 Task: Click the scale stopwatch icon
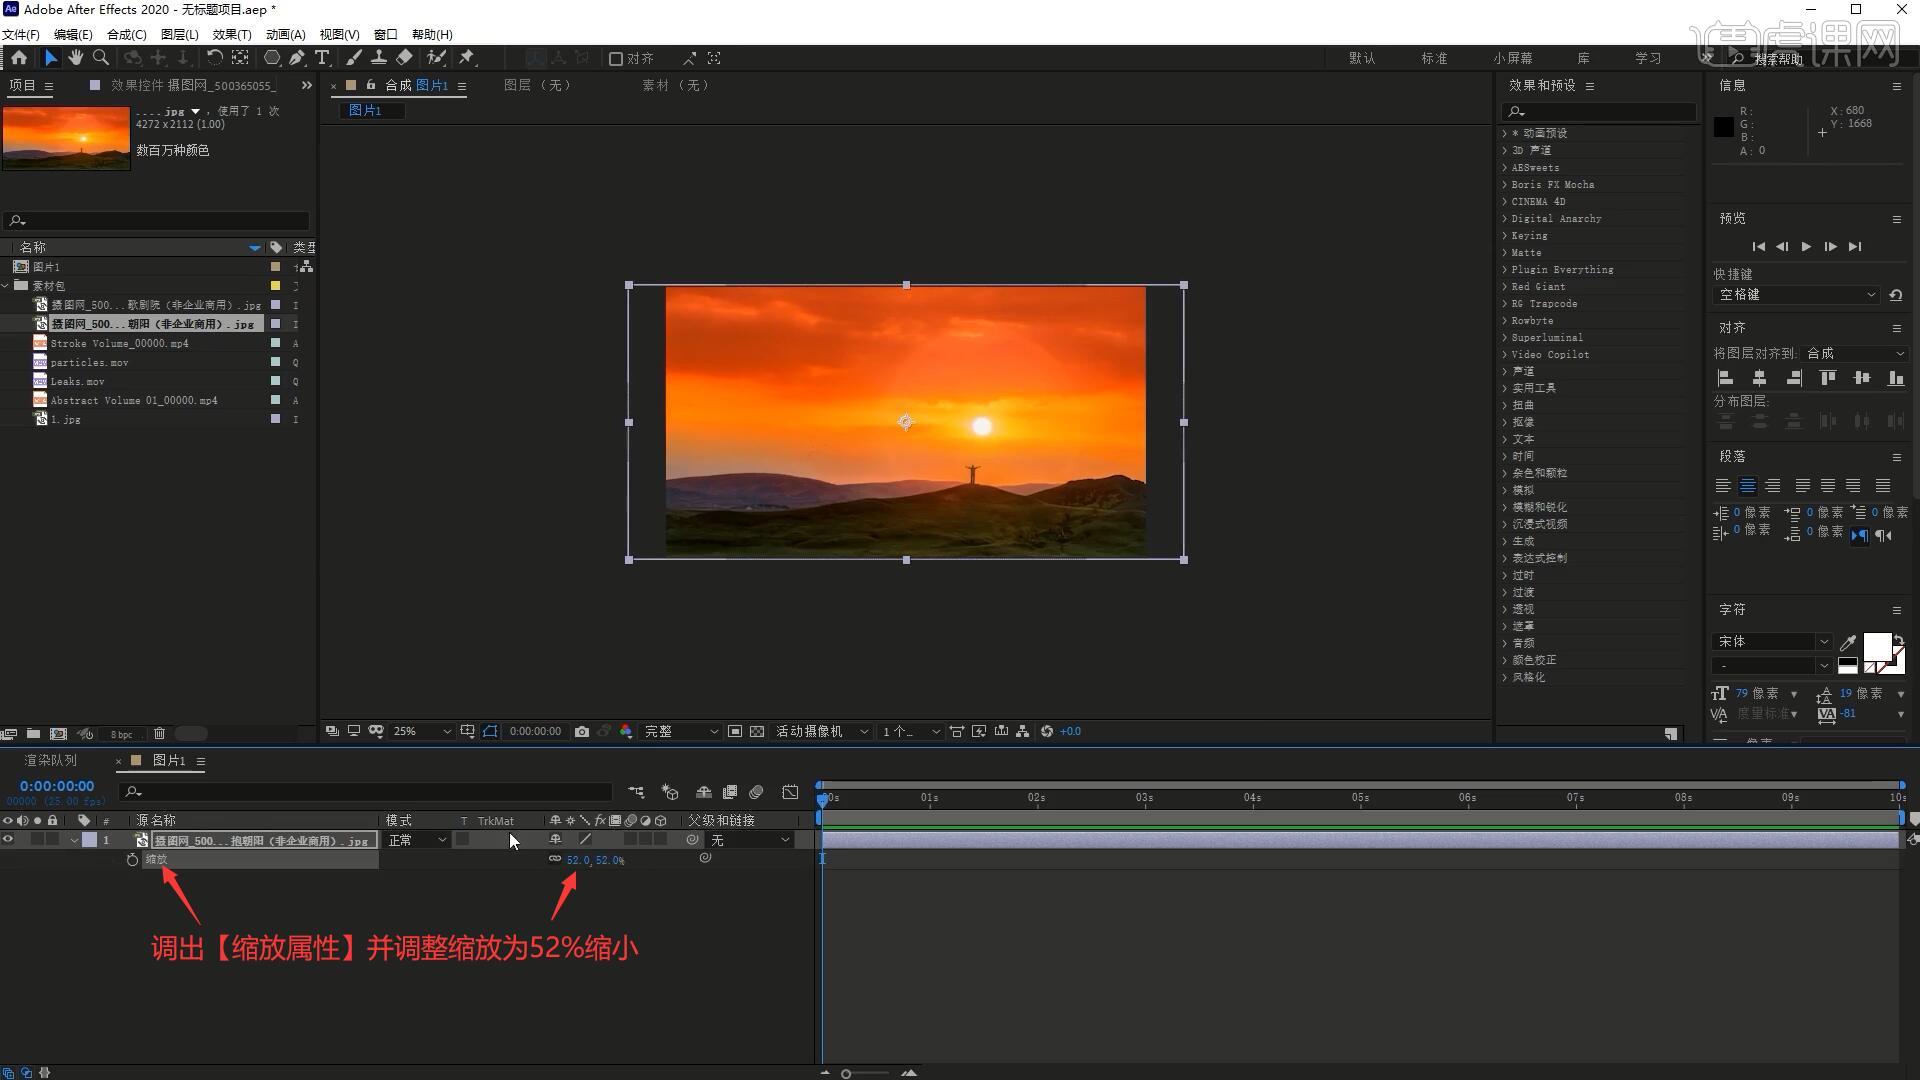132,860
